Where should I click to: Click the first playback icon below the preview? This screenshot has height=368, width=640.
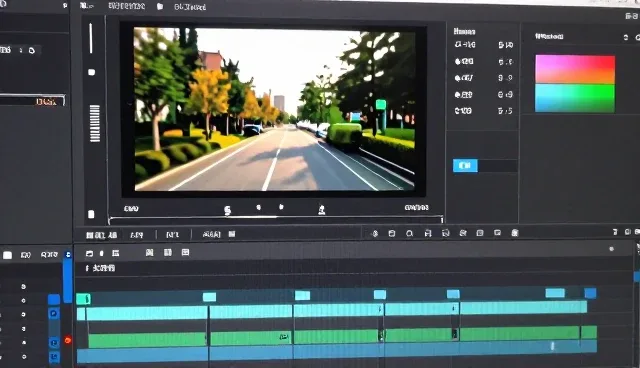227,210
